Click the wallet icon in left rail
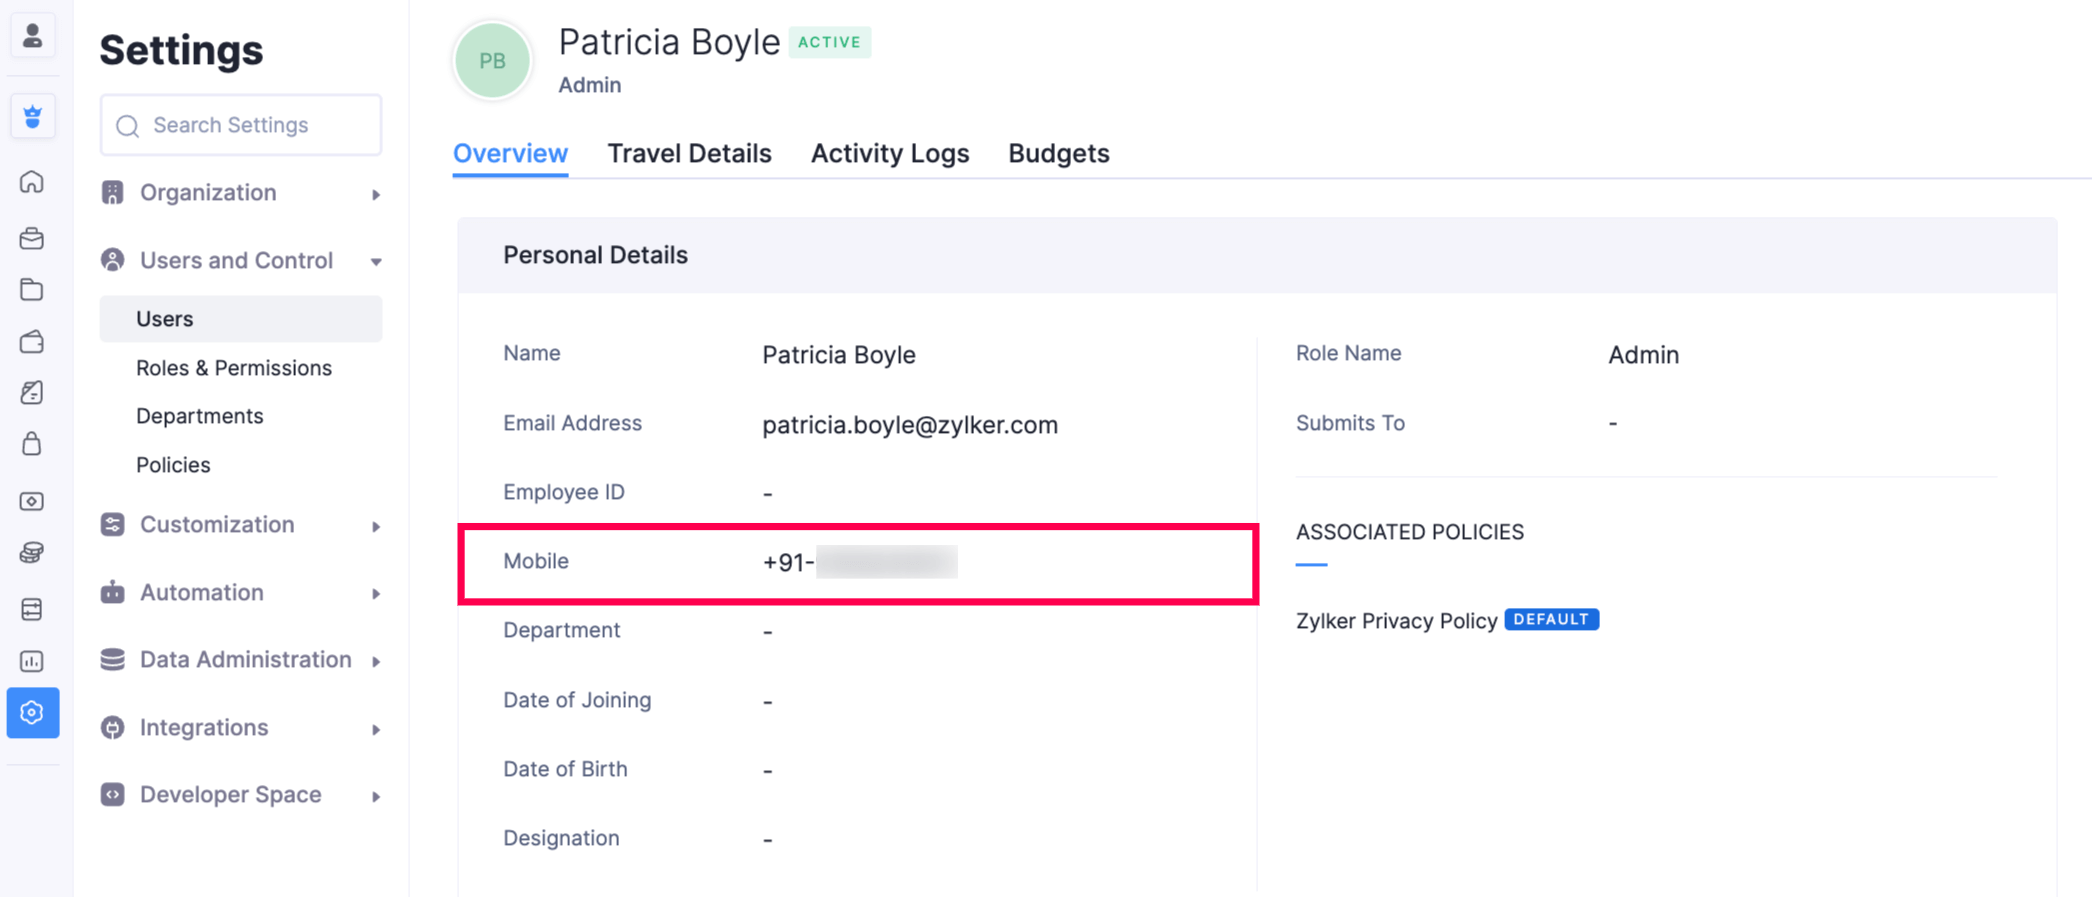2092x897 pixels. pyautogui.click(x=32, y=342)
